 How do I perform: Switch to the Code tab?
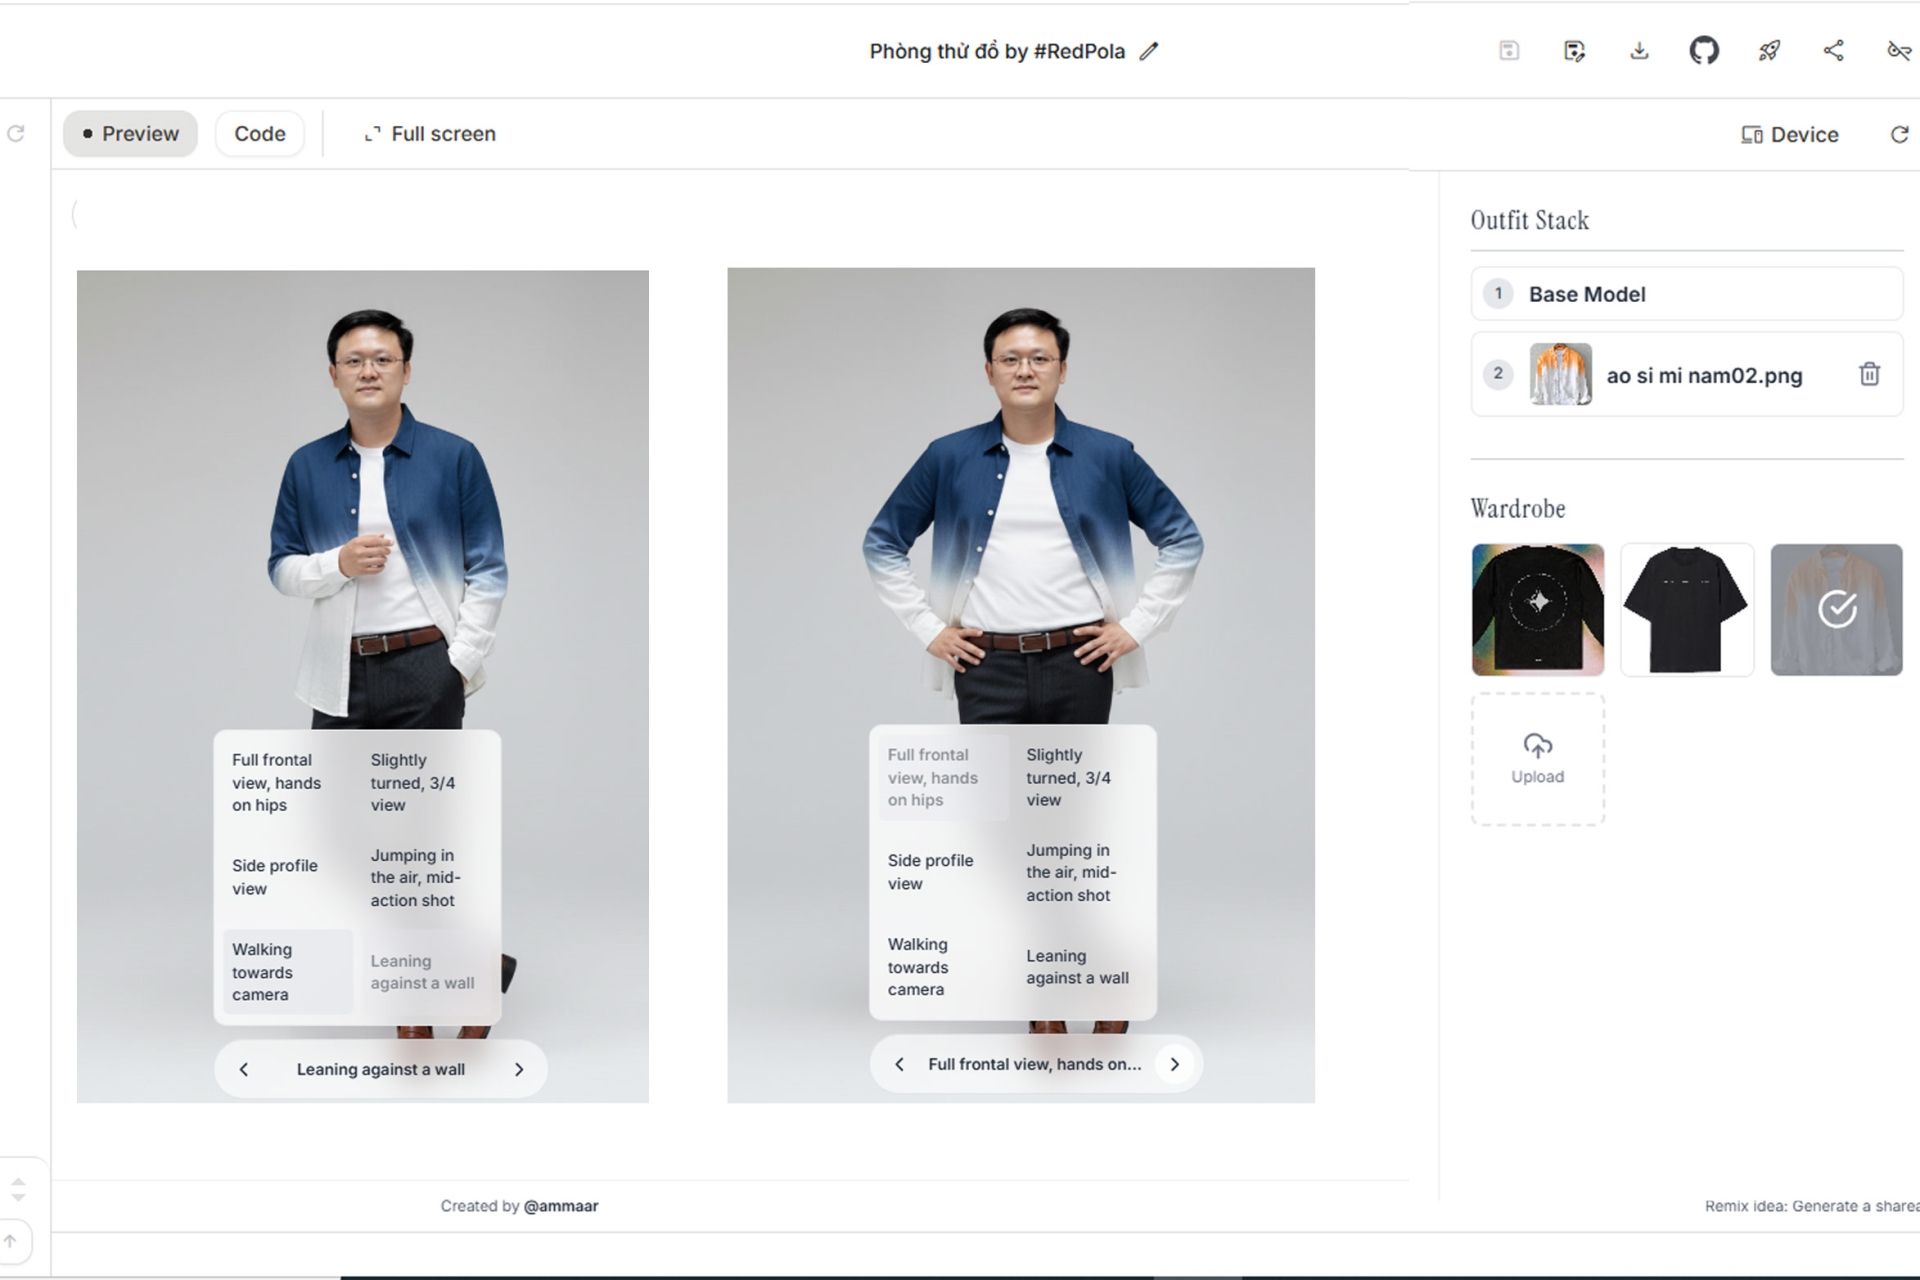pyautogui.click(x=259, y=134)
